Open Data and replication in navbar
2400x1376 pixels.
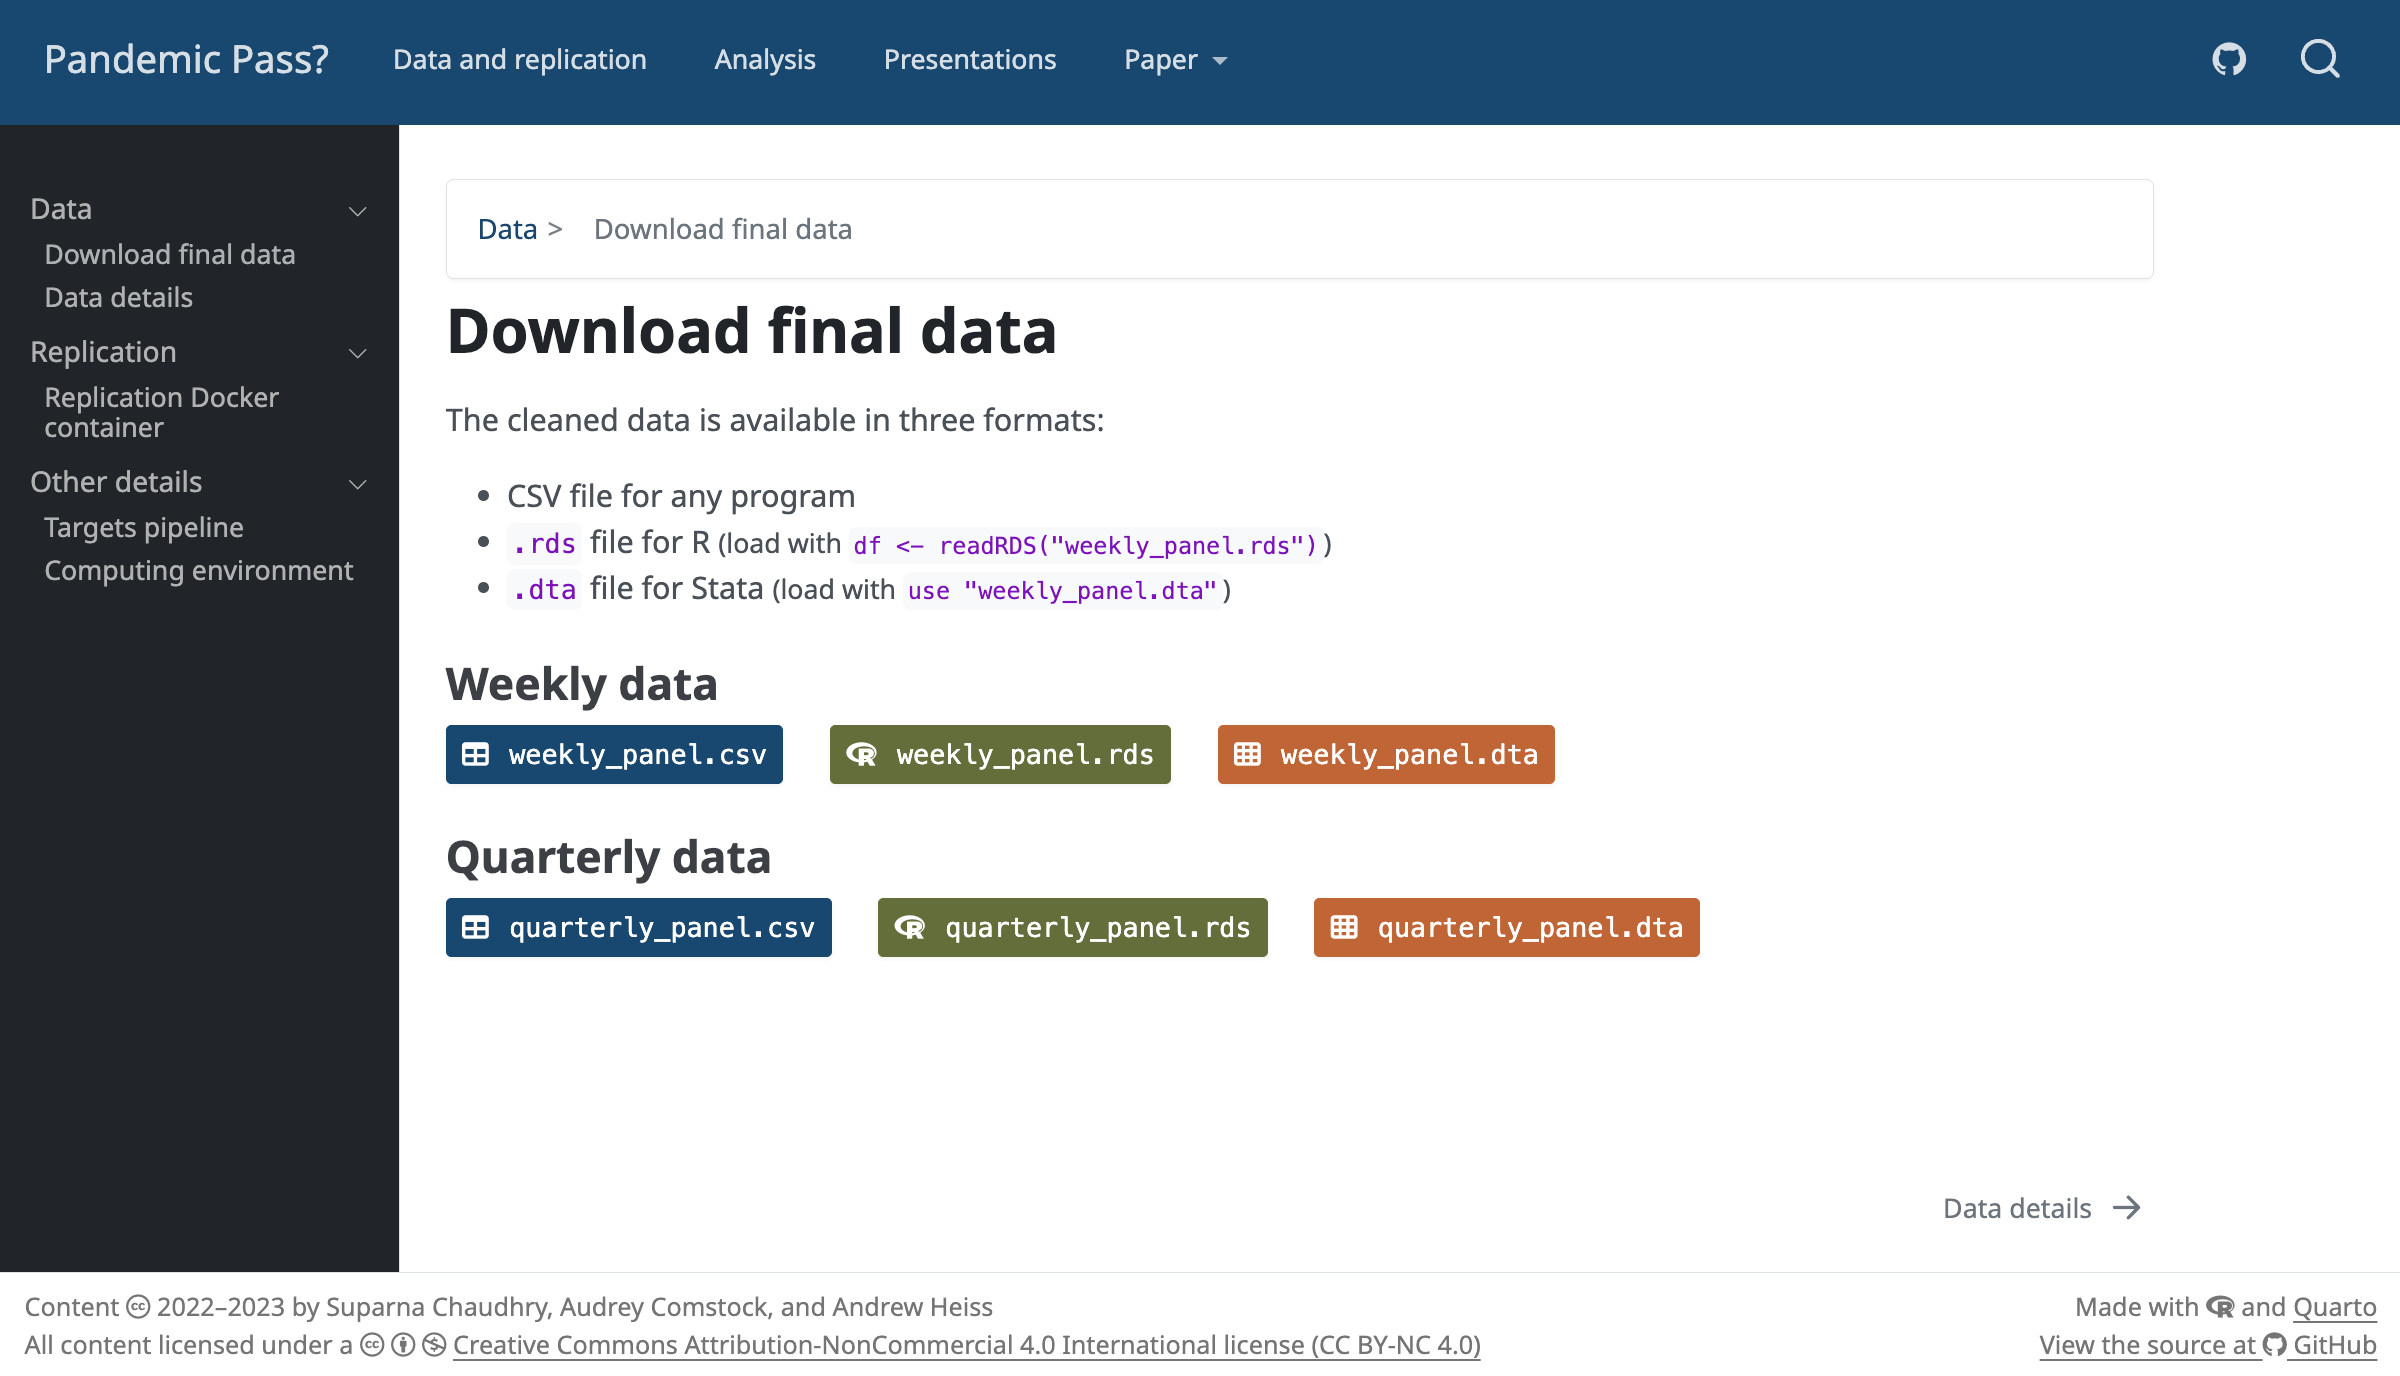point(520,60)
